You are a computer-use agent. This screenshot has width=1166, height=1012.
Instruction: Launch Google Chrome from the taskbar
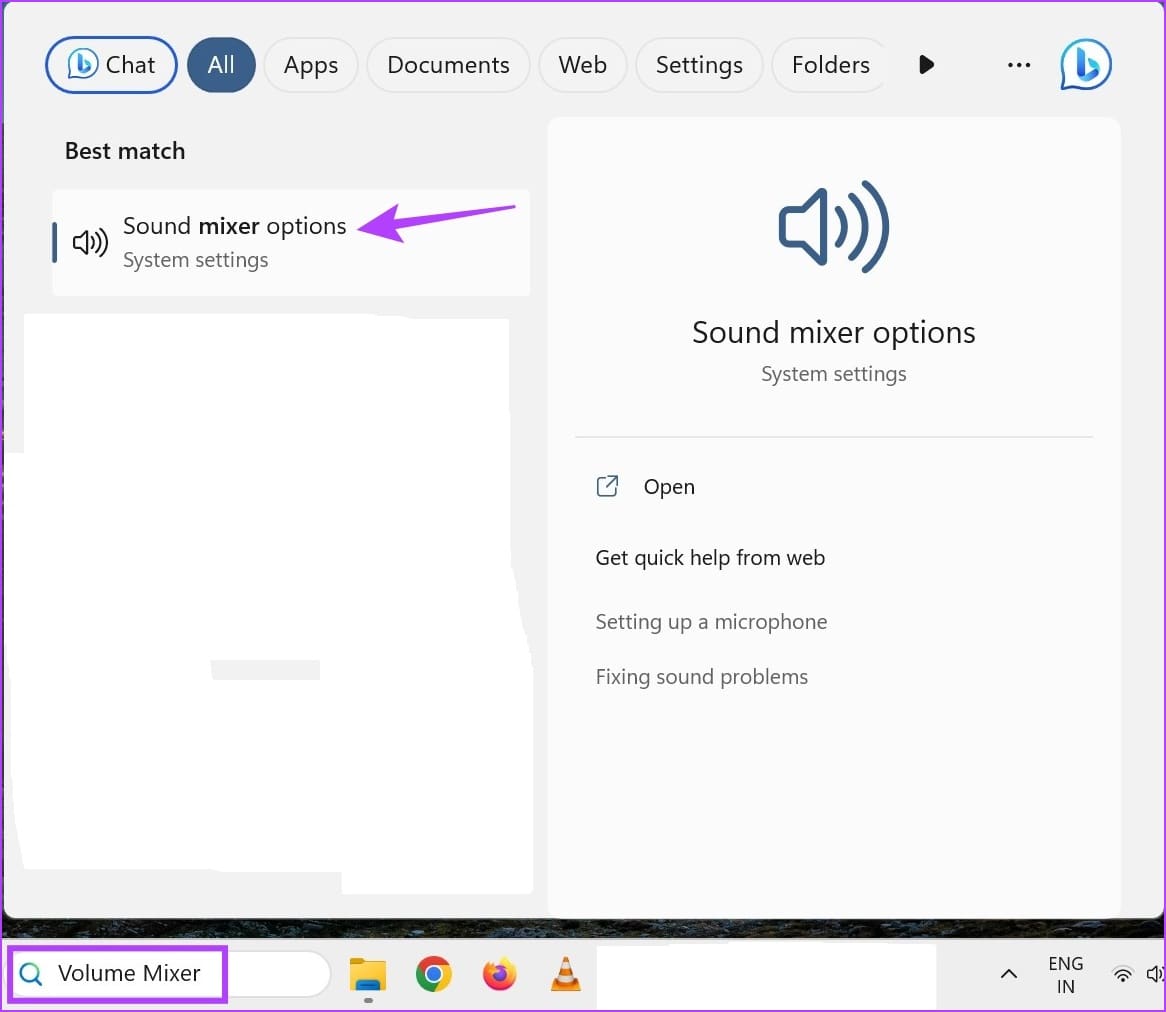click(x=434, y=974)
